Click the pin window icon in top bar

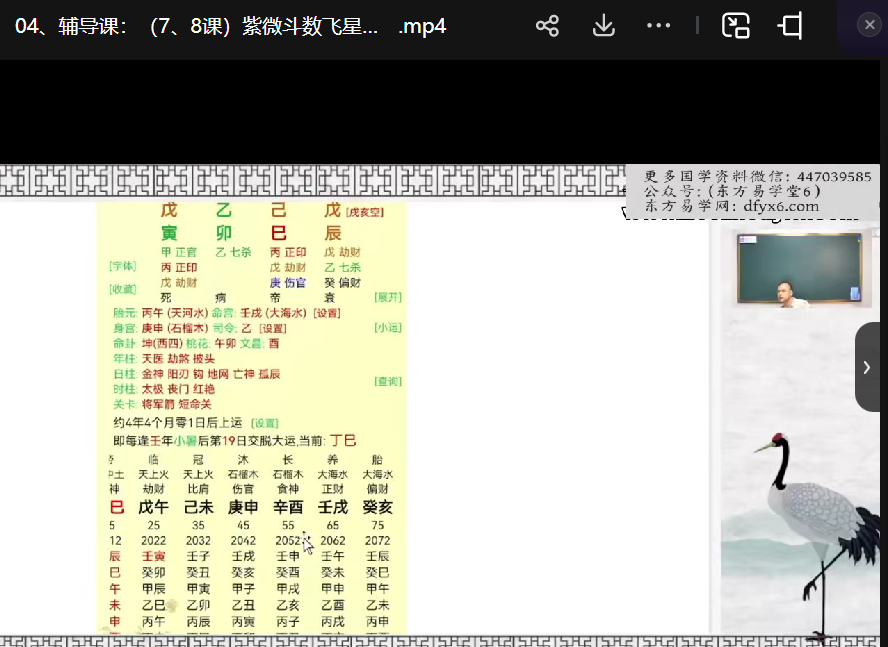(x=790, y=26)
